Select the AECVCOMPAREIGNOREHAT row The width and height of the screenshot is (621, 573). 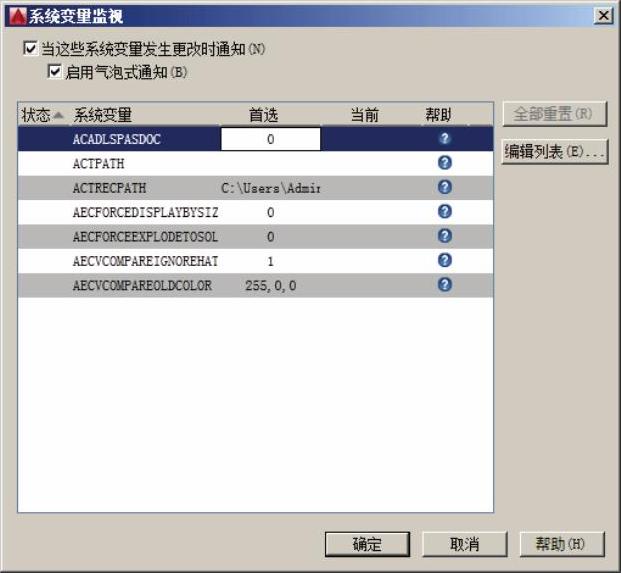coord(255,261)
